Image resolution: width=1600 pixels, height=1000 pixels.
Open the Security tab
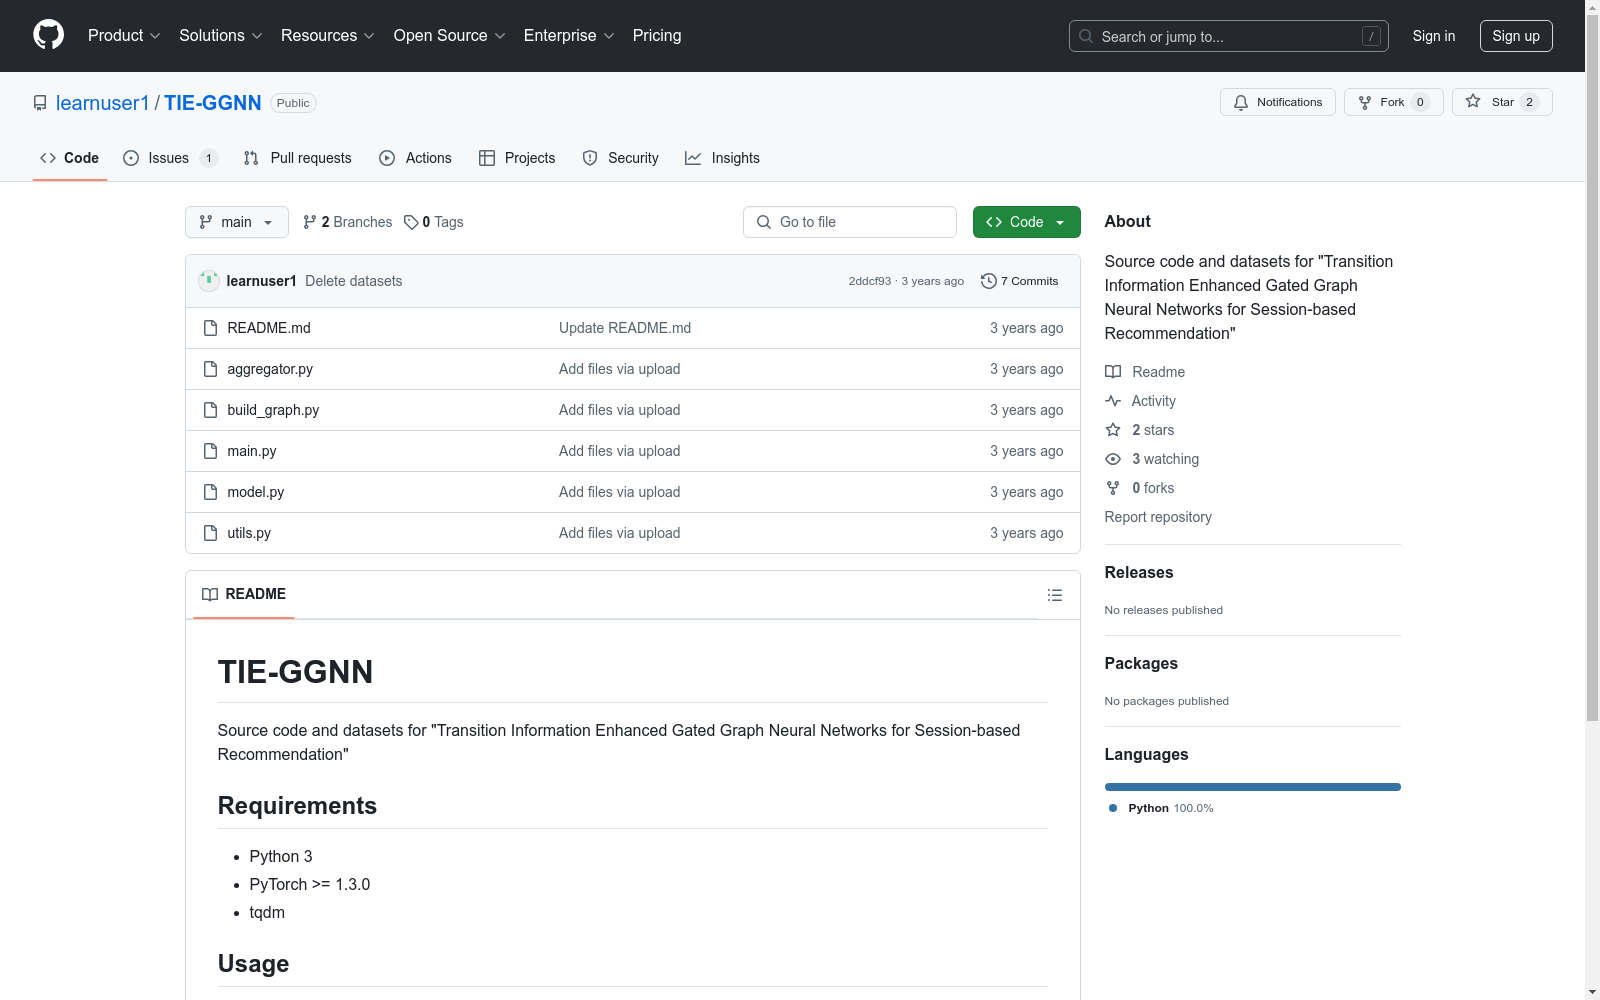coord(621,158)
